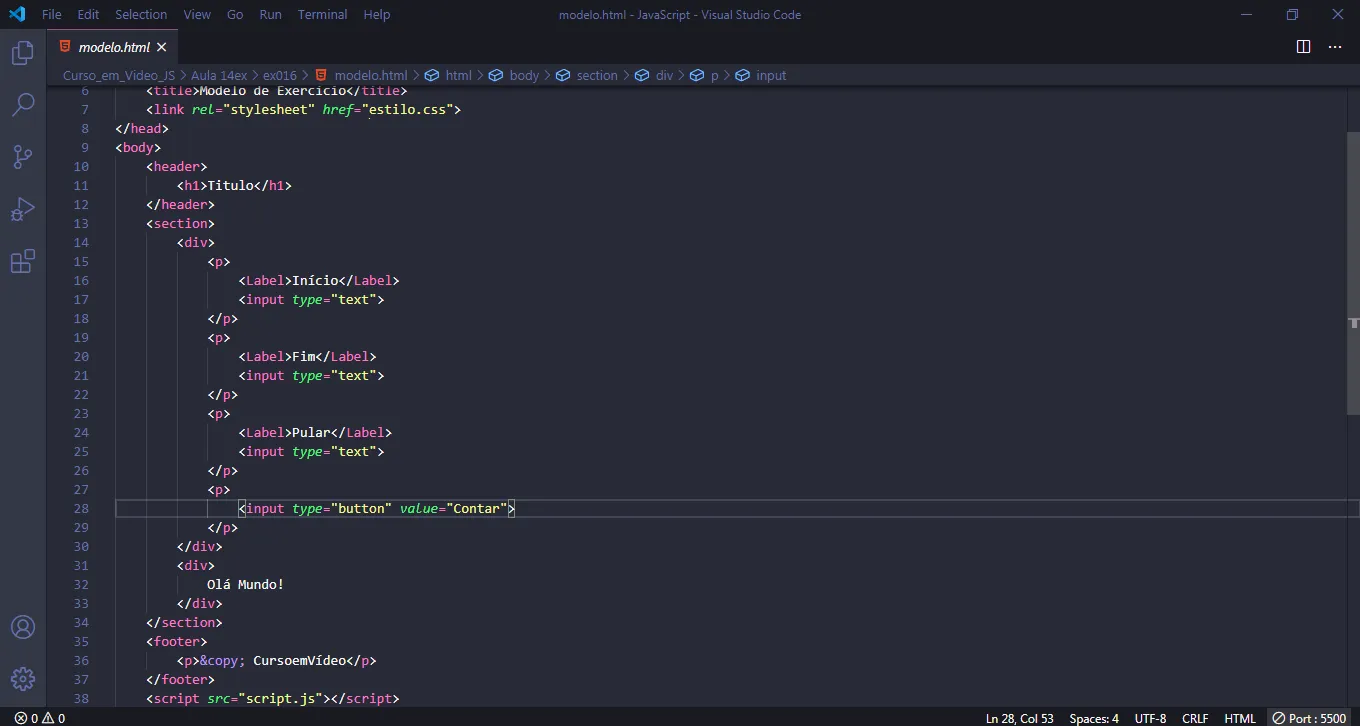Click errors and warnings status indicator
Image resolution: width=1360 pixels, height=726 pixels.
pyautogui.click(x=40, y=718)
